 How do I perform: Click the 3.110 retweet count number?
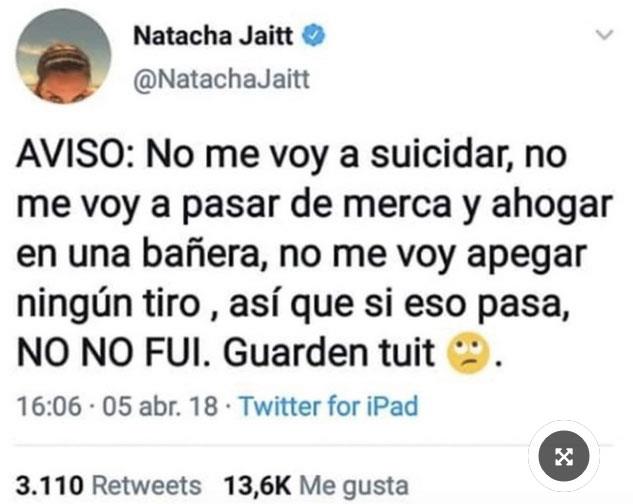[50, 485]
